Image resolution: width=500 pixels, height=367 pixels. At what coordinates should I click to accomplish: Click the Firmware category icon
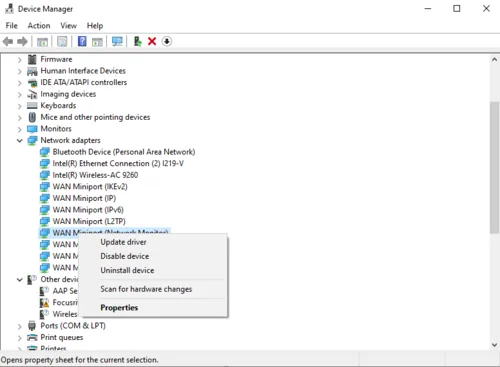(x=32, y=59)
